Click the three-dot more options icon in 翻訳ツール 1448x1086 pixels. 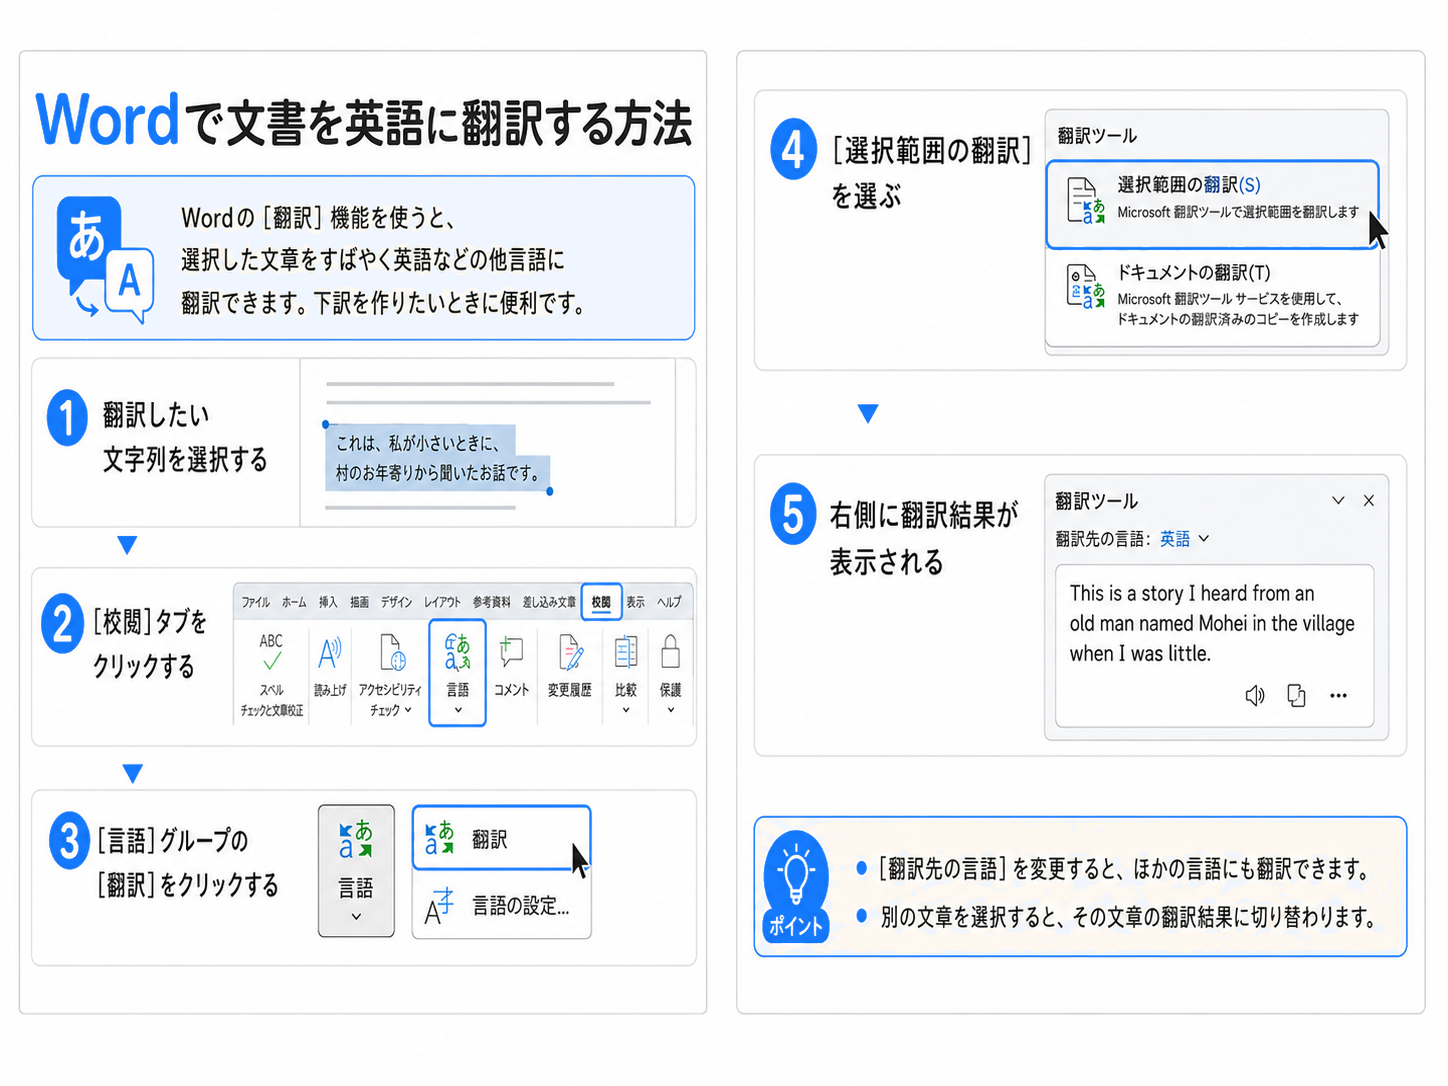[x=1338, y=696]
